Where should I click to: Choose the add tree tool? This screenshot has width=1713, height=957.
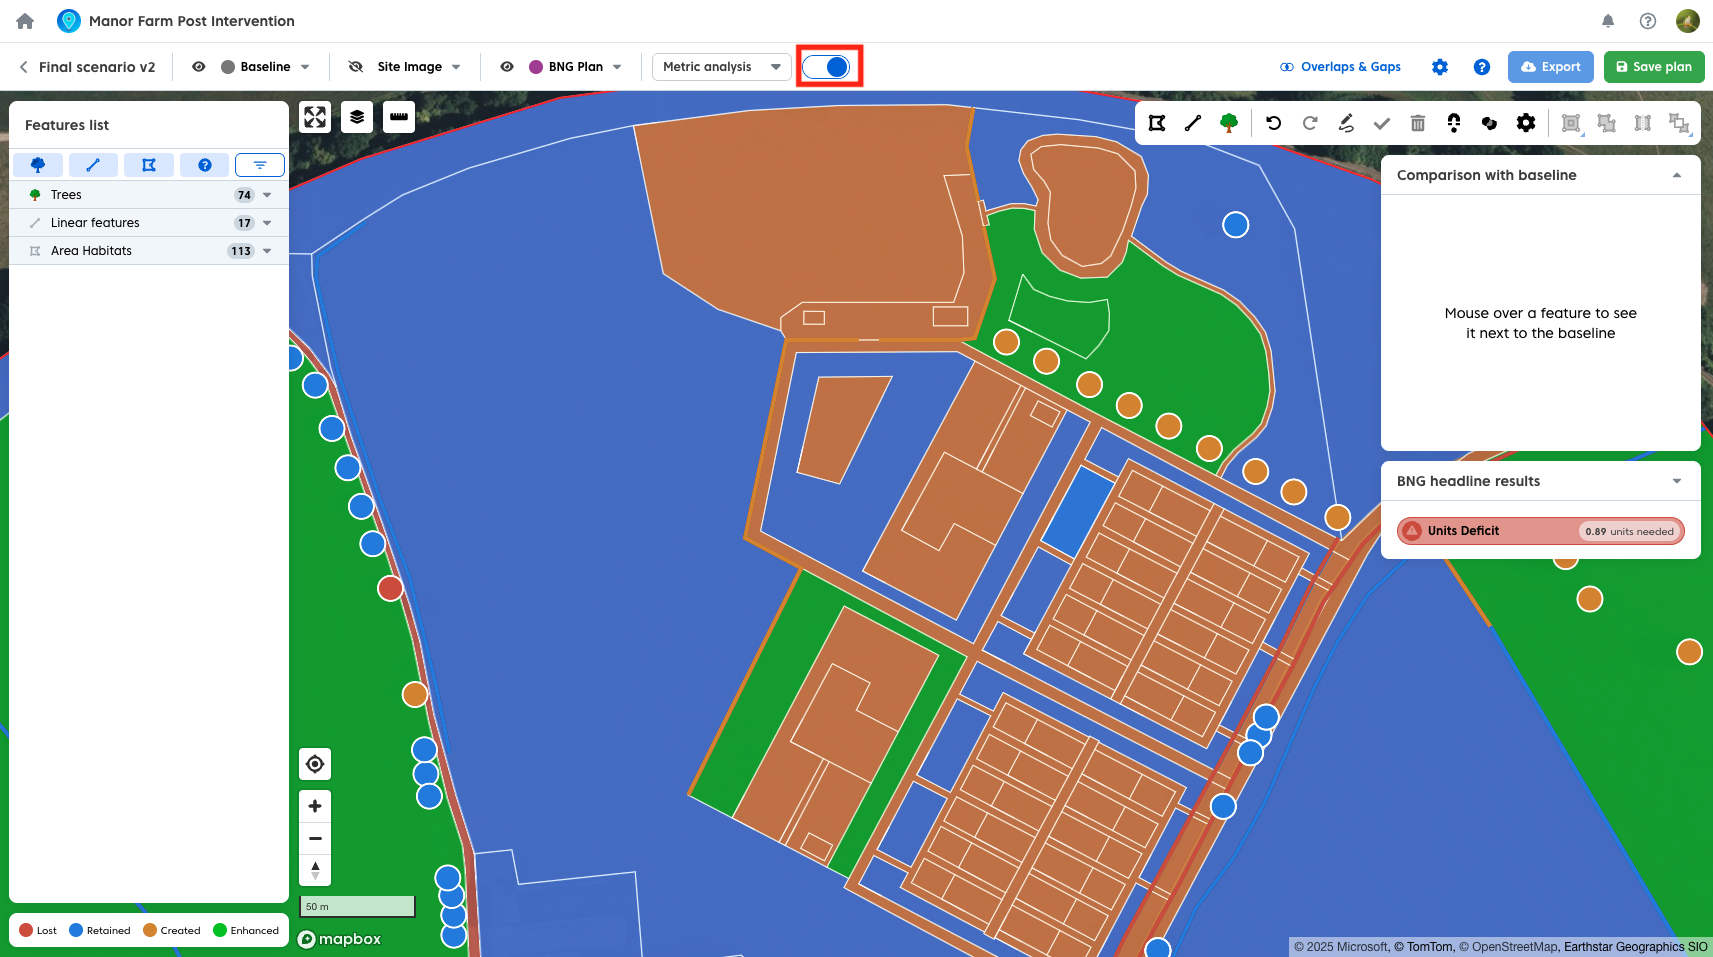1229,123
